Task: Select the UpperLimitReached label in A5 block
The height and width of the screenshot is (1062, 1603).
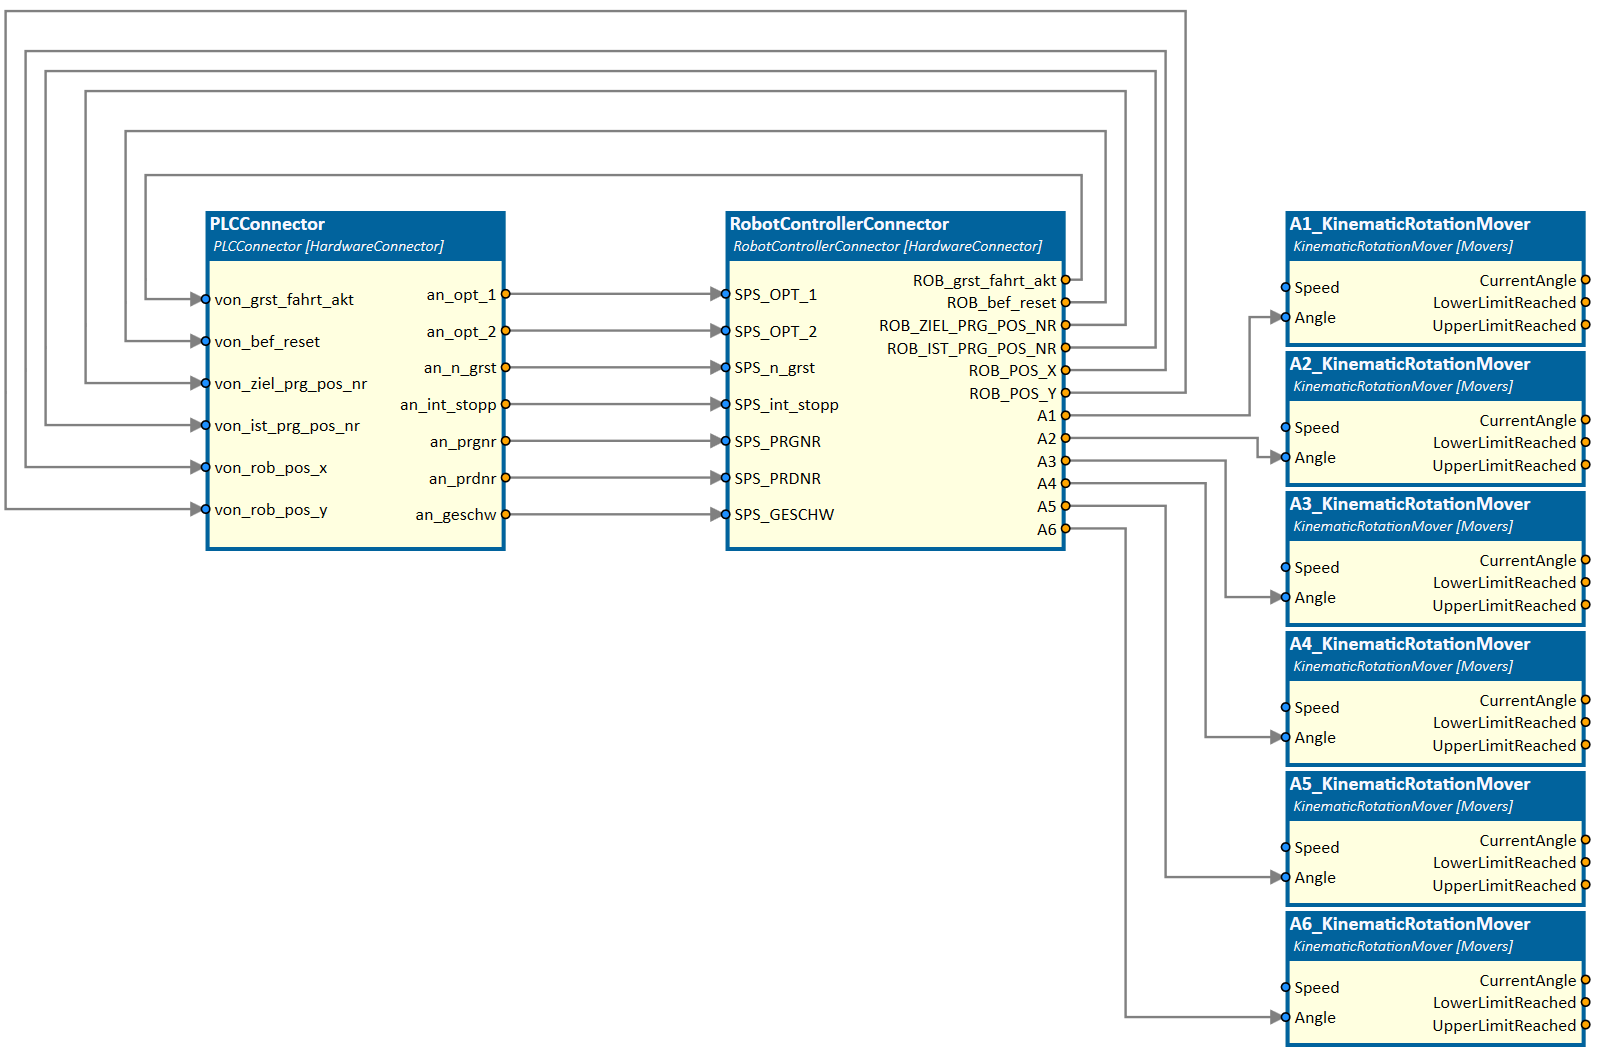Action: 1504,886
